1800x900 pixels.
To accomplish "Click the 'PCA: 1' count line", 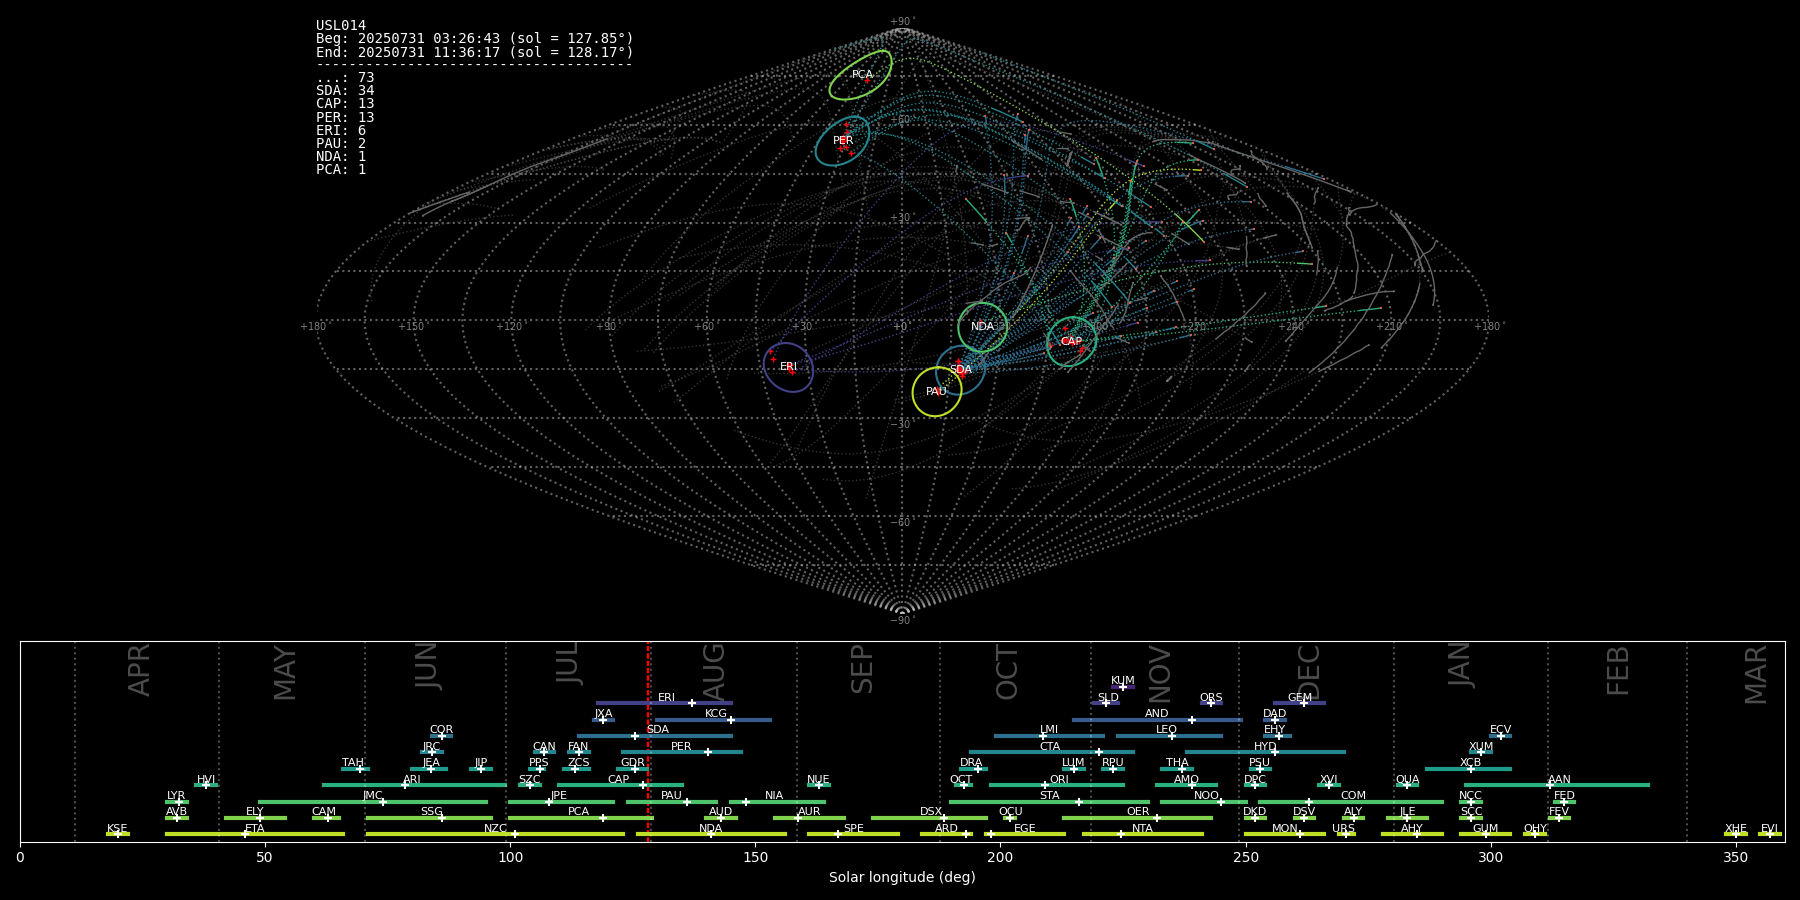I will pos(341,170).
